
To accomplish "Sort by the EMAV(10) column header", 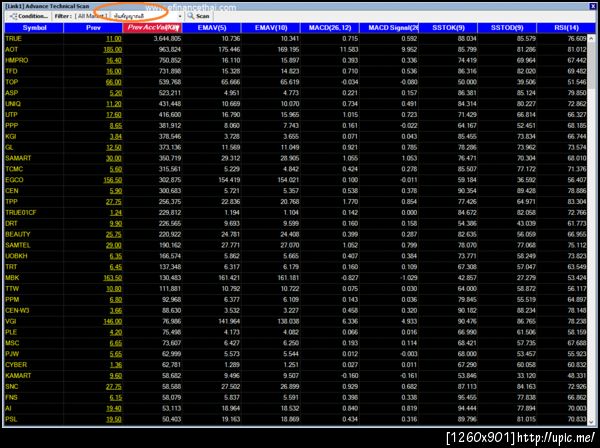I will 271,28.
